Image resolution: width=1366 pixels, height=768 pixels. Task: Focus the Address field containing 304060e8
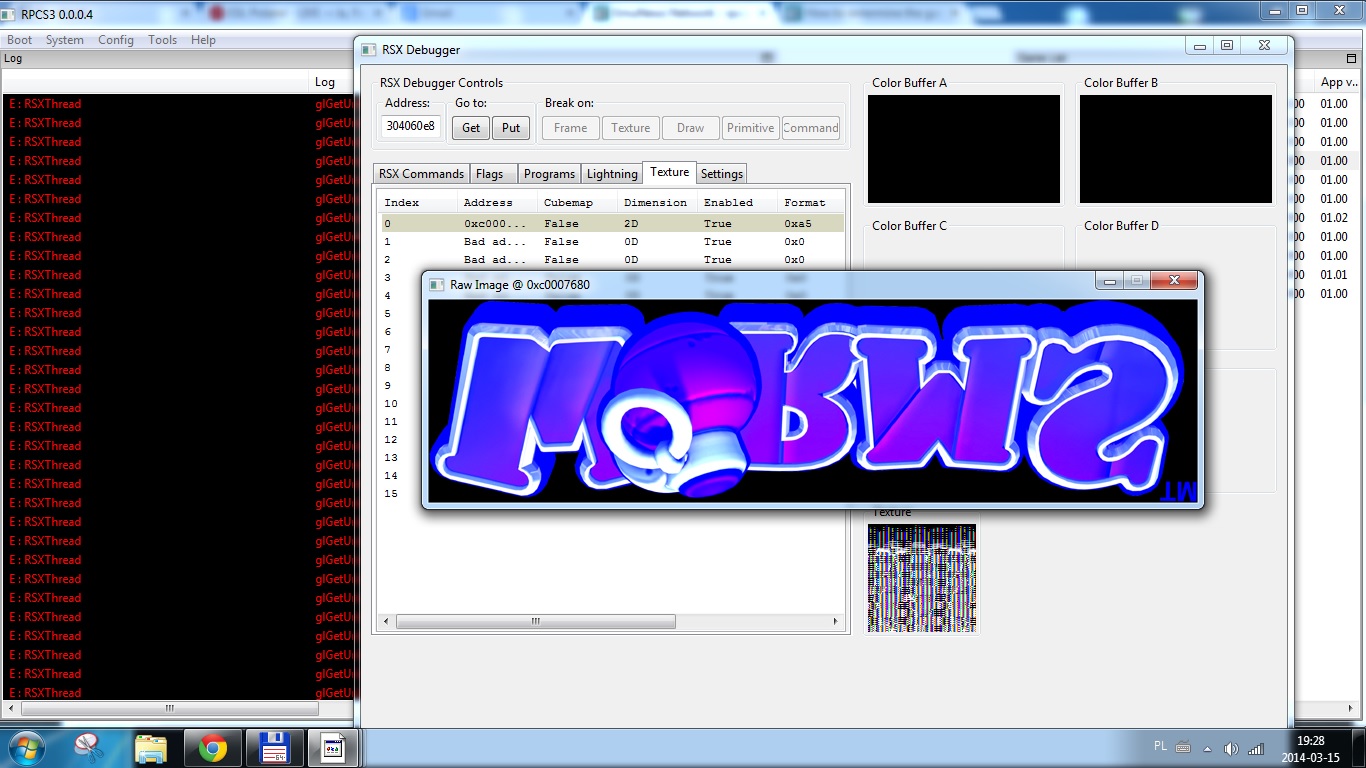pos(411,127)
